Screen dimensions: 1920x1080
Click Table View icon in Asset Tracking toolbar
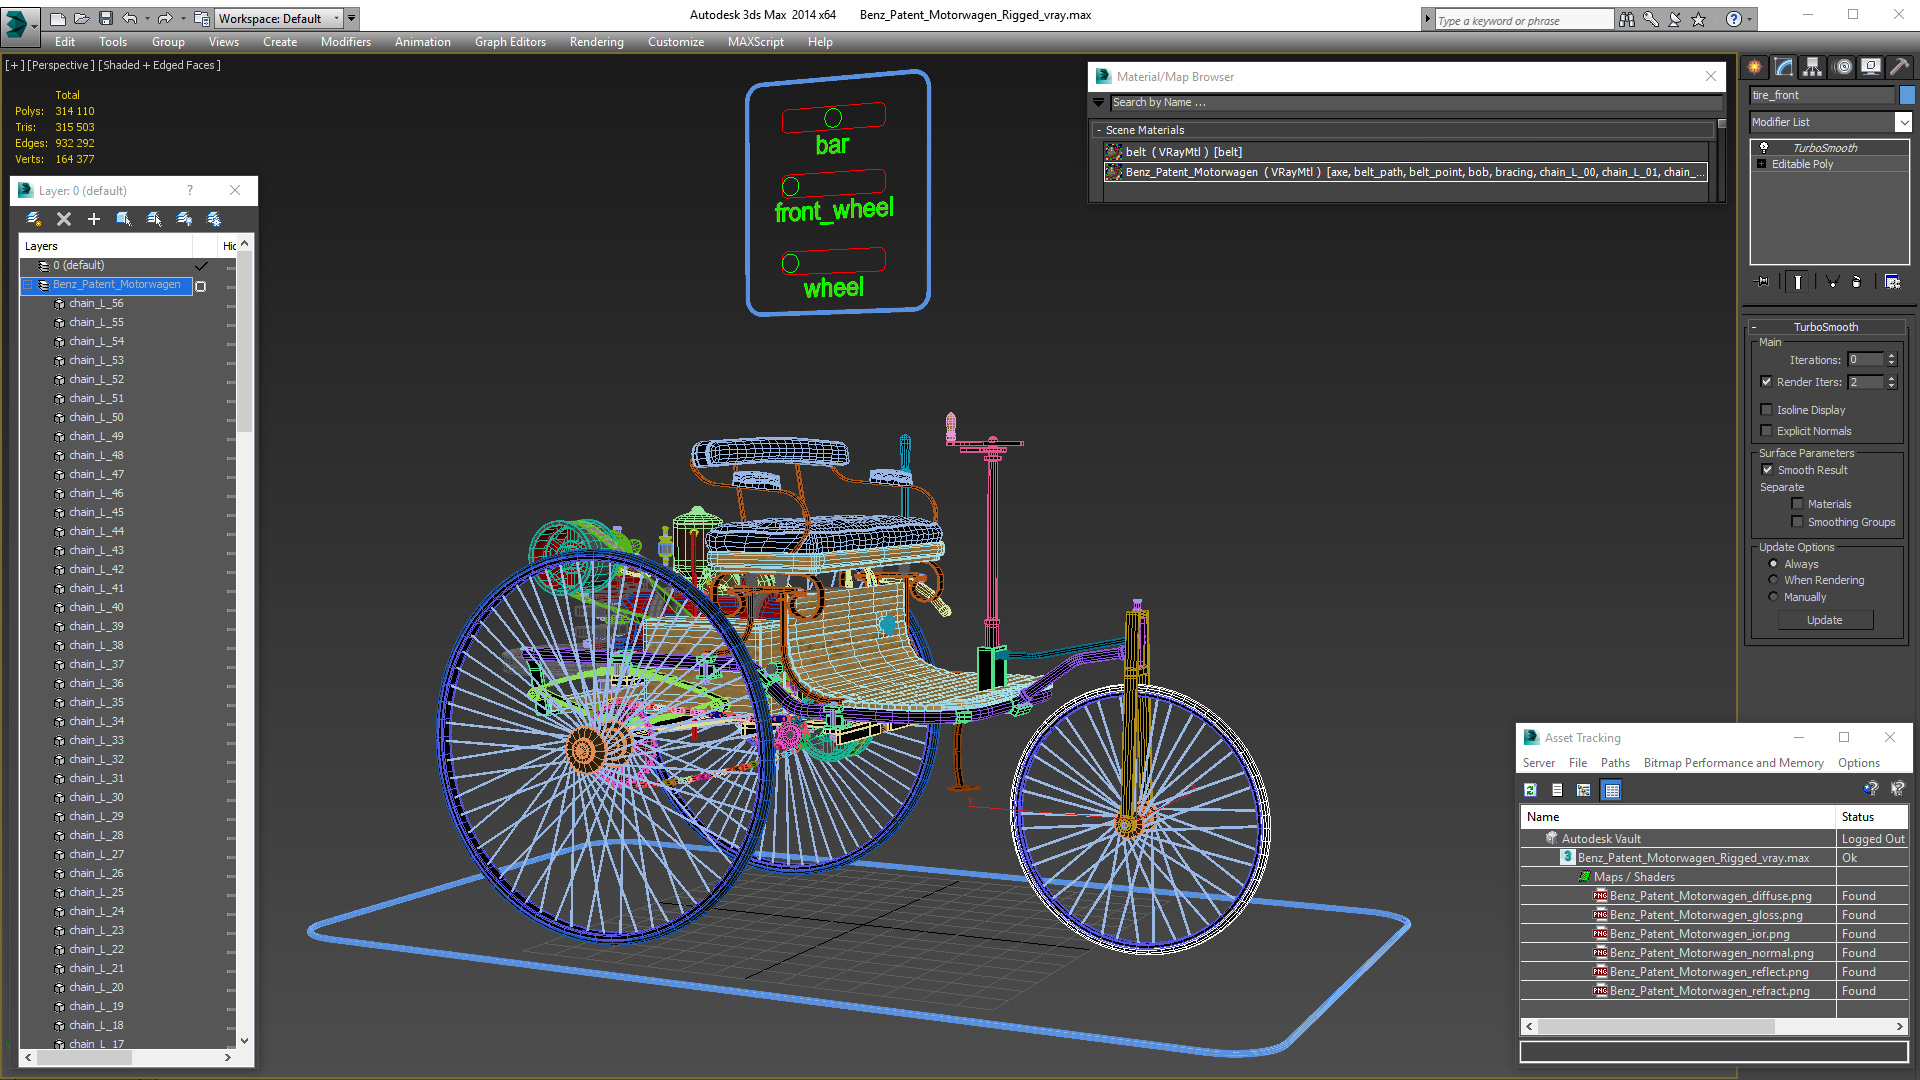[1612, 790]
